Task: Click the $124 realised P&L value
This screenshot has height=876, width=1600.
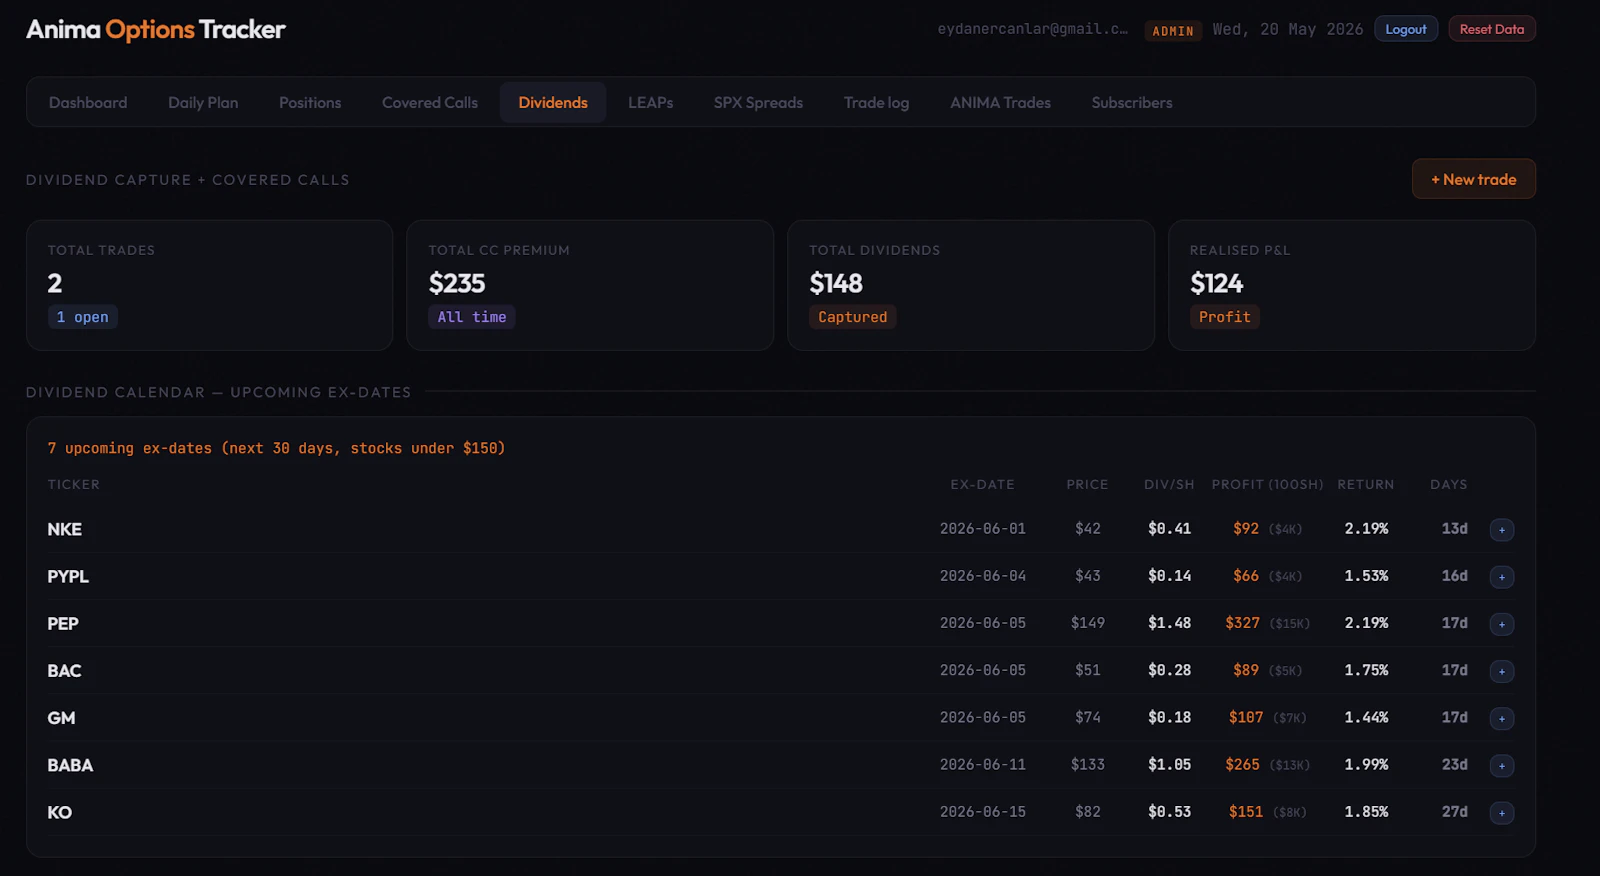Action: click(x=1217, y=284)
